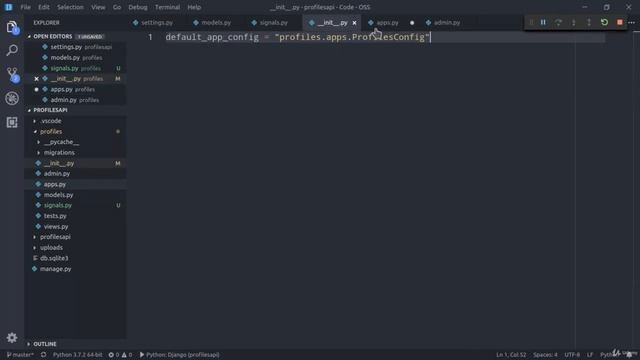
Task: Switch to the settings.py tab
Action: click(x=156, y=23)
